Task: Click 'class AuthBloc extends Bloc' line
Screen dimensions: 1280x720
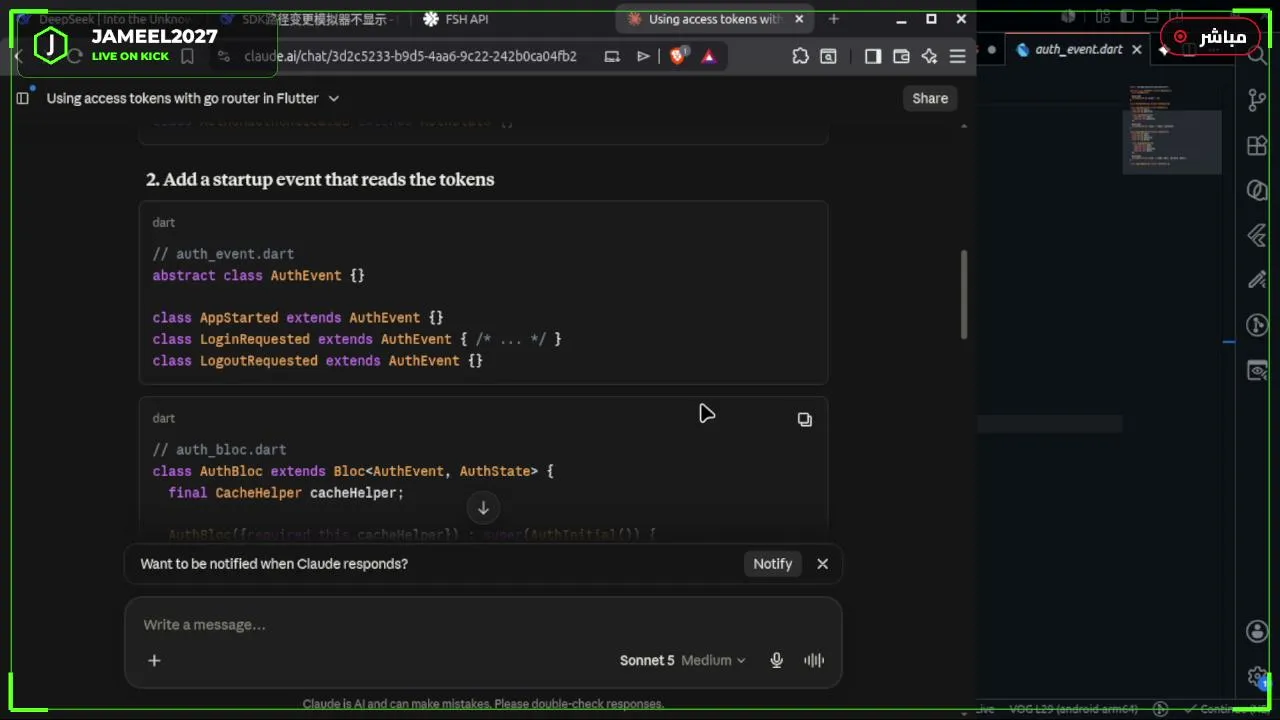Action: click(353, 471)
